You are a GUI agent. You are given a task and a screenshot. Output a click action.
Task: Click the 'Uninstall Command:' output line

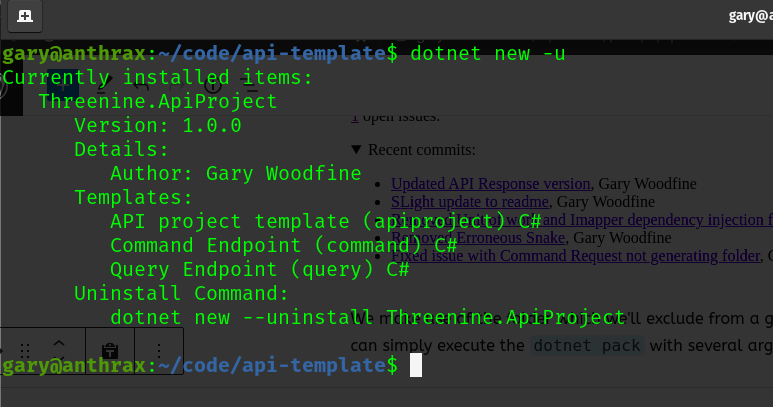(x=181, y=294)
